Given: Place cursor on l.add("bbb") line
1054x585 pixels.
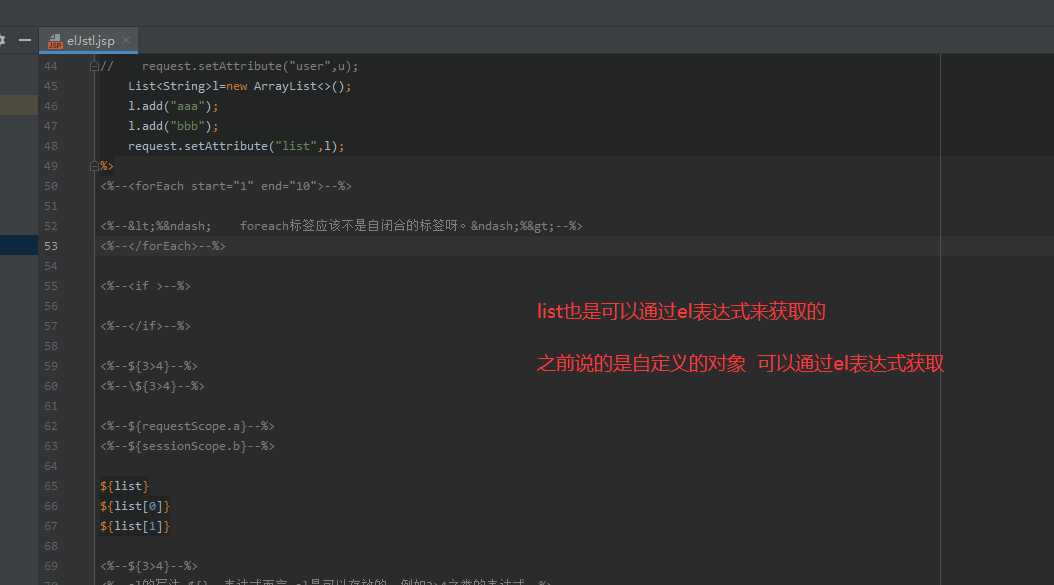Looking at the screenshot, I should tap(173, 126).
